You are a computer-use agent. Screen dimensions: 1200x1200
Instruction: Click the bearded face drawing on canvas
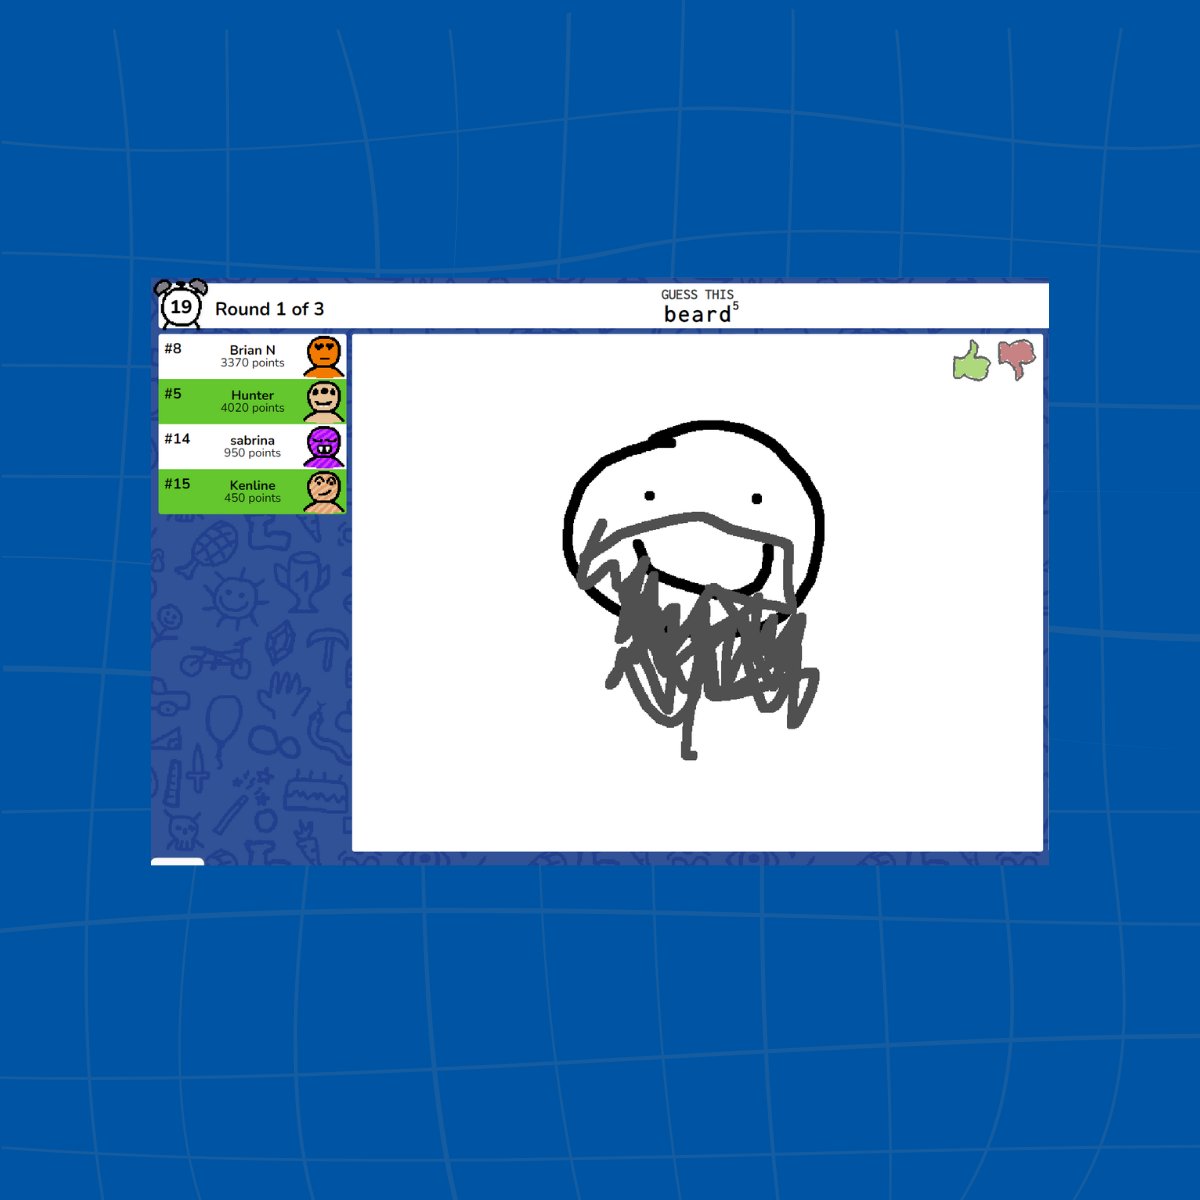point(695,590)
